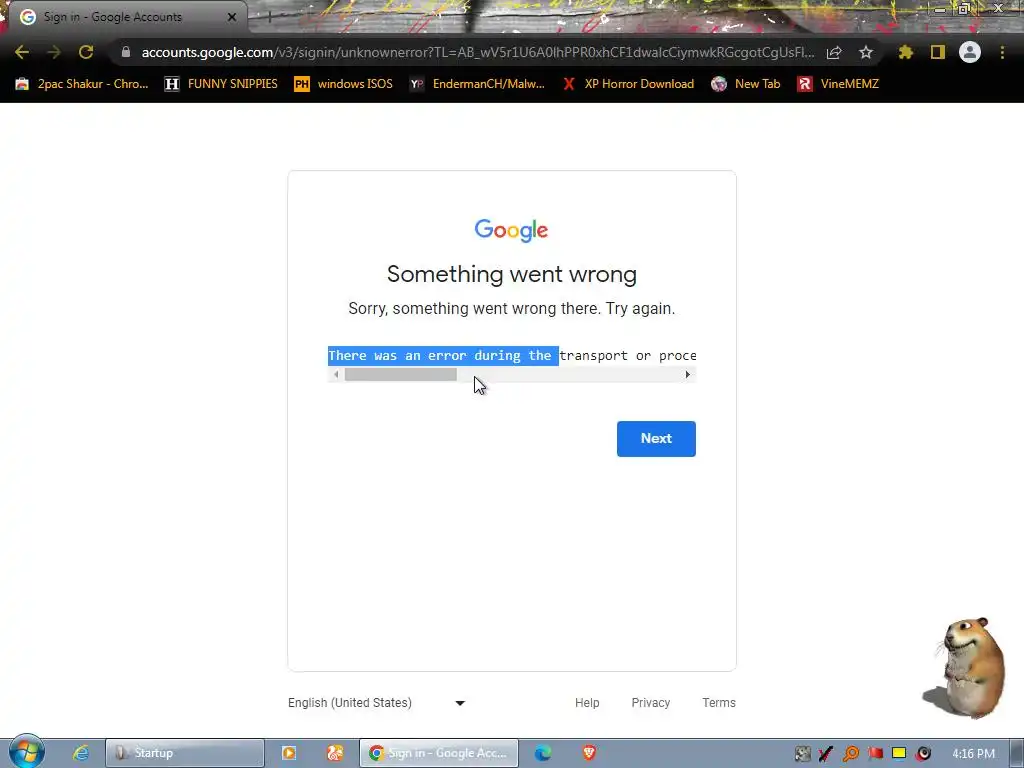1024x768 pixels.
Task: Toggle the side panel icon
Action: pos(938,52)
